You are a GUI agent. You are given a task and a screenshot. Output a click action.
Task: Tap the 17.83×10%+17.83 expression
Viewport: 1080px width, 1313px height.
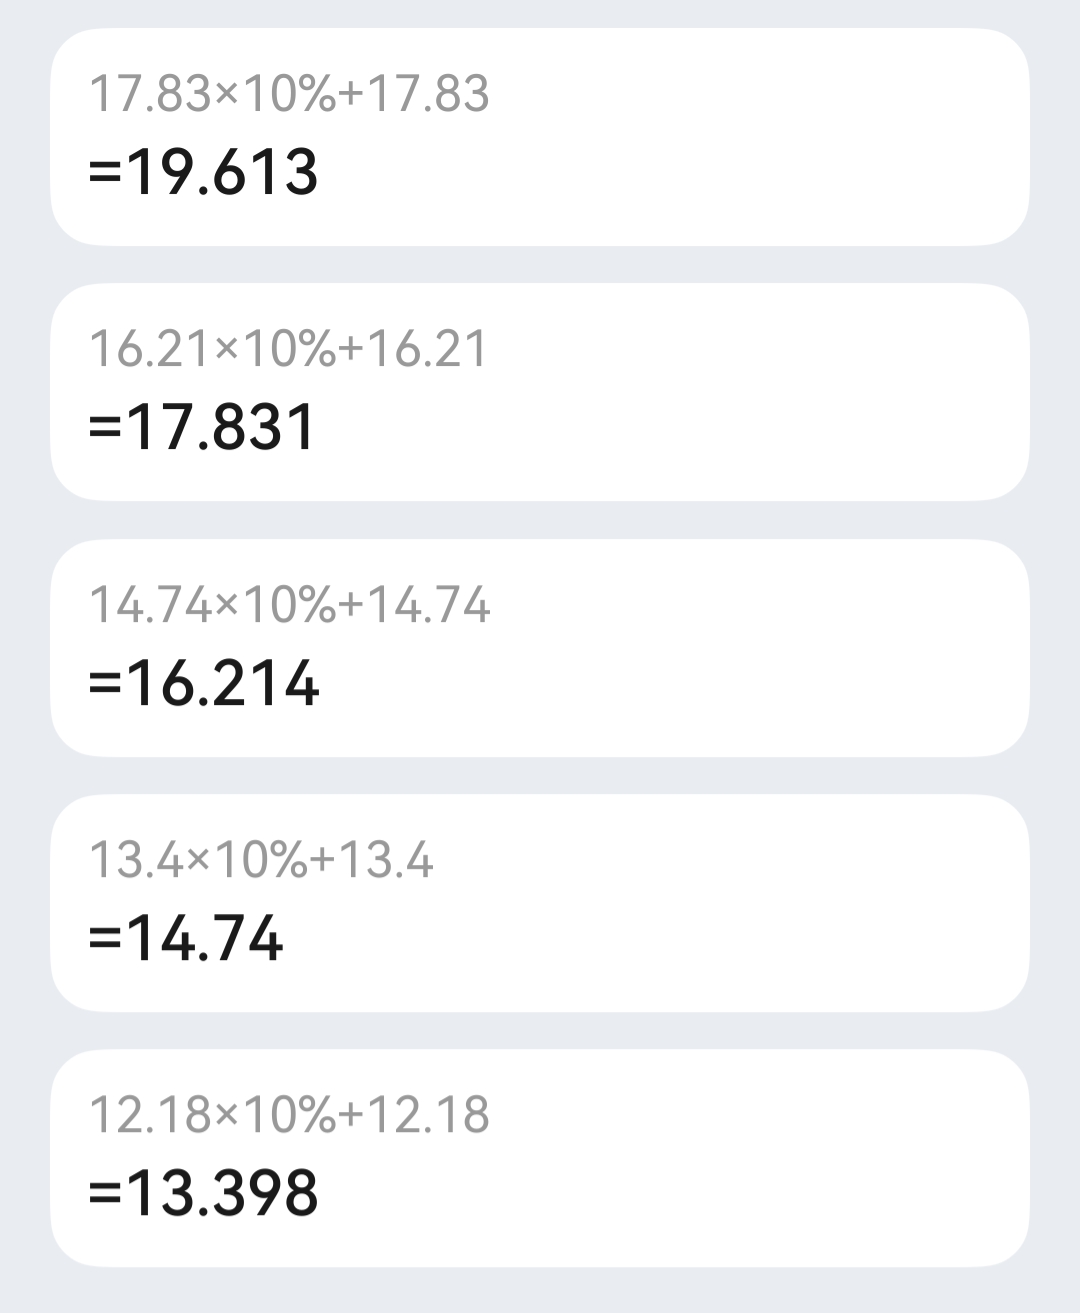289,94
